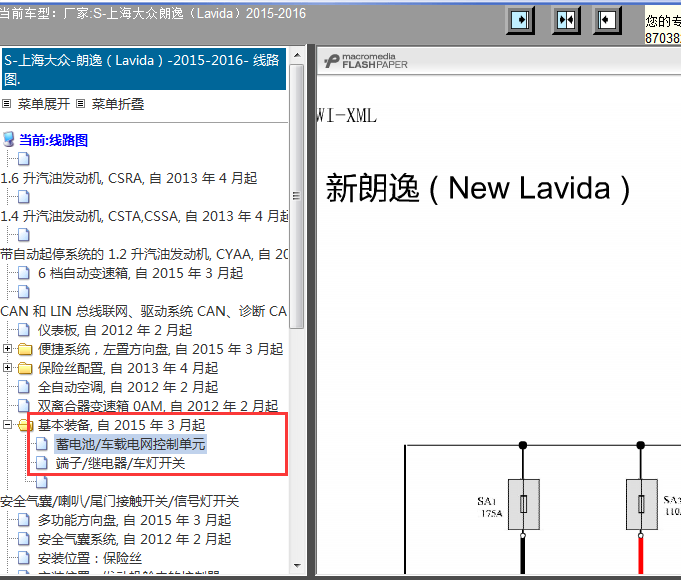Click folder icon of 便捷系统
This screenshot has height=580, width=681.
[x=25, y=349]
